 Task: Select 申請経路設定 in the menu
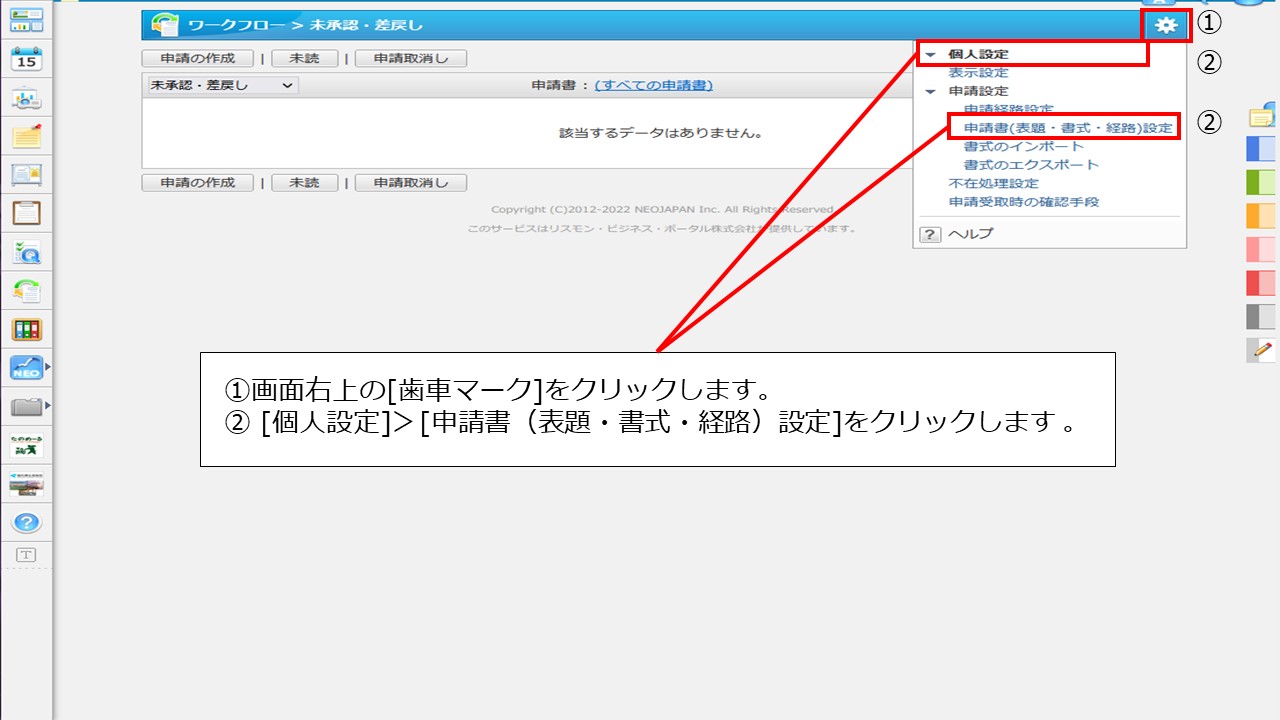click(x=1008, y=110)
